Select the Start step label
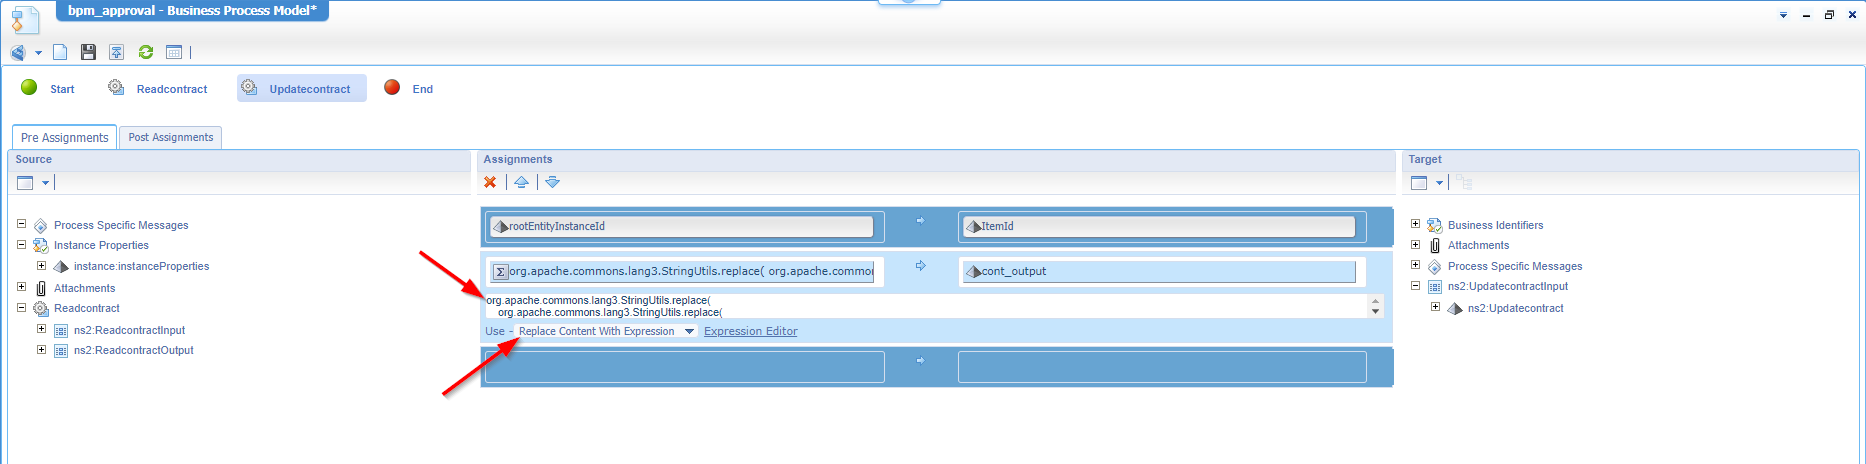 coord(62,89)
